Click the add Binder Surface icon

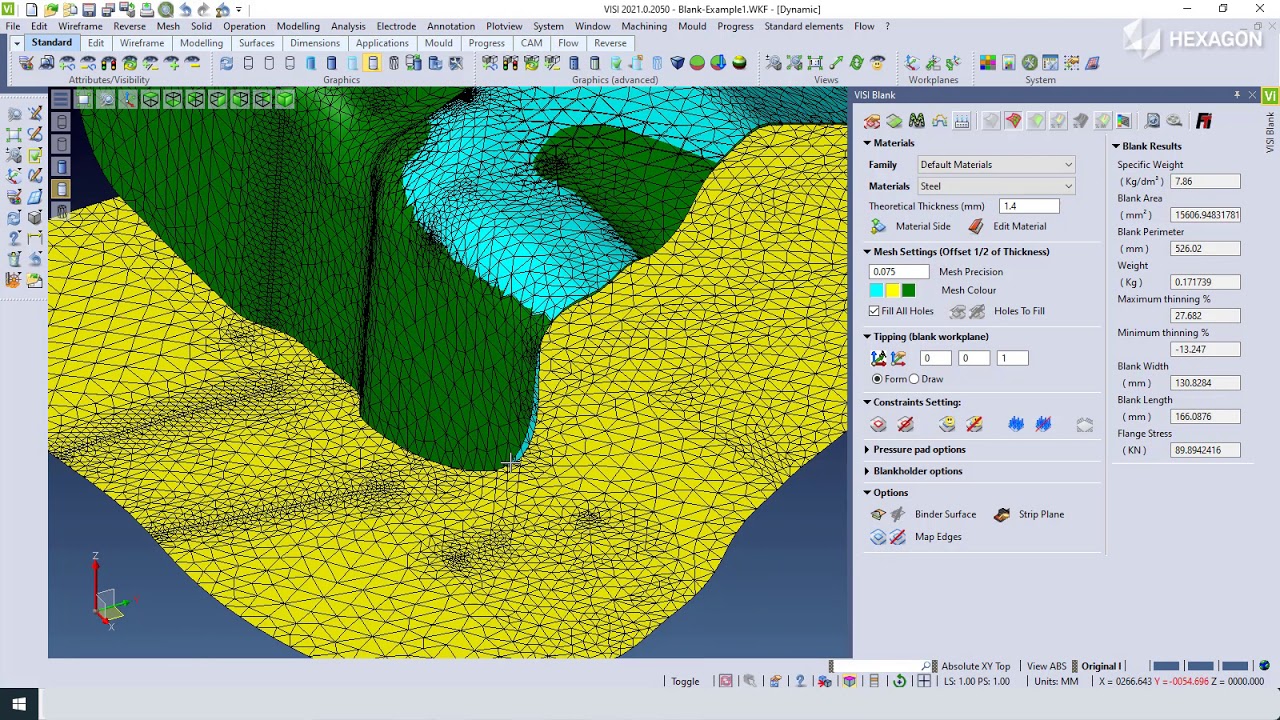pyautogui.click(x=878, y=514)
